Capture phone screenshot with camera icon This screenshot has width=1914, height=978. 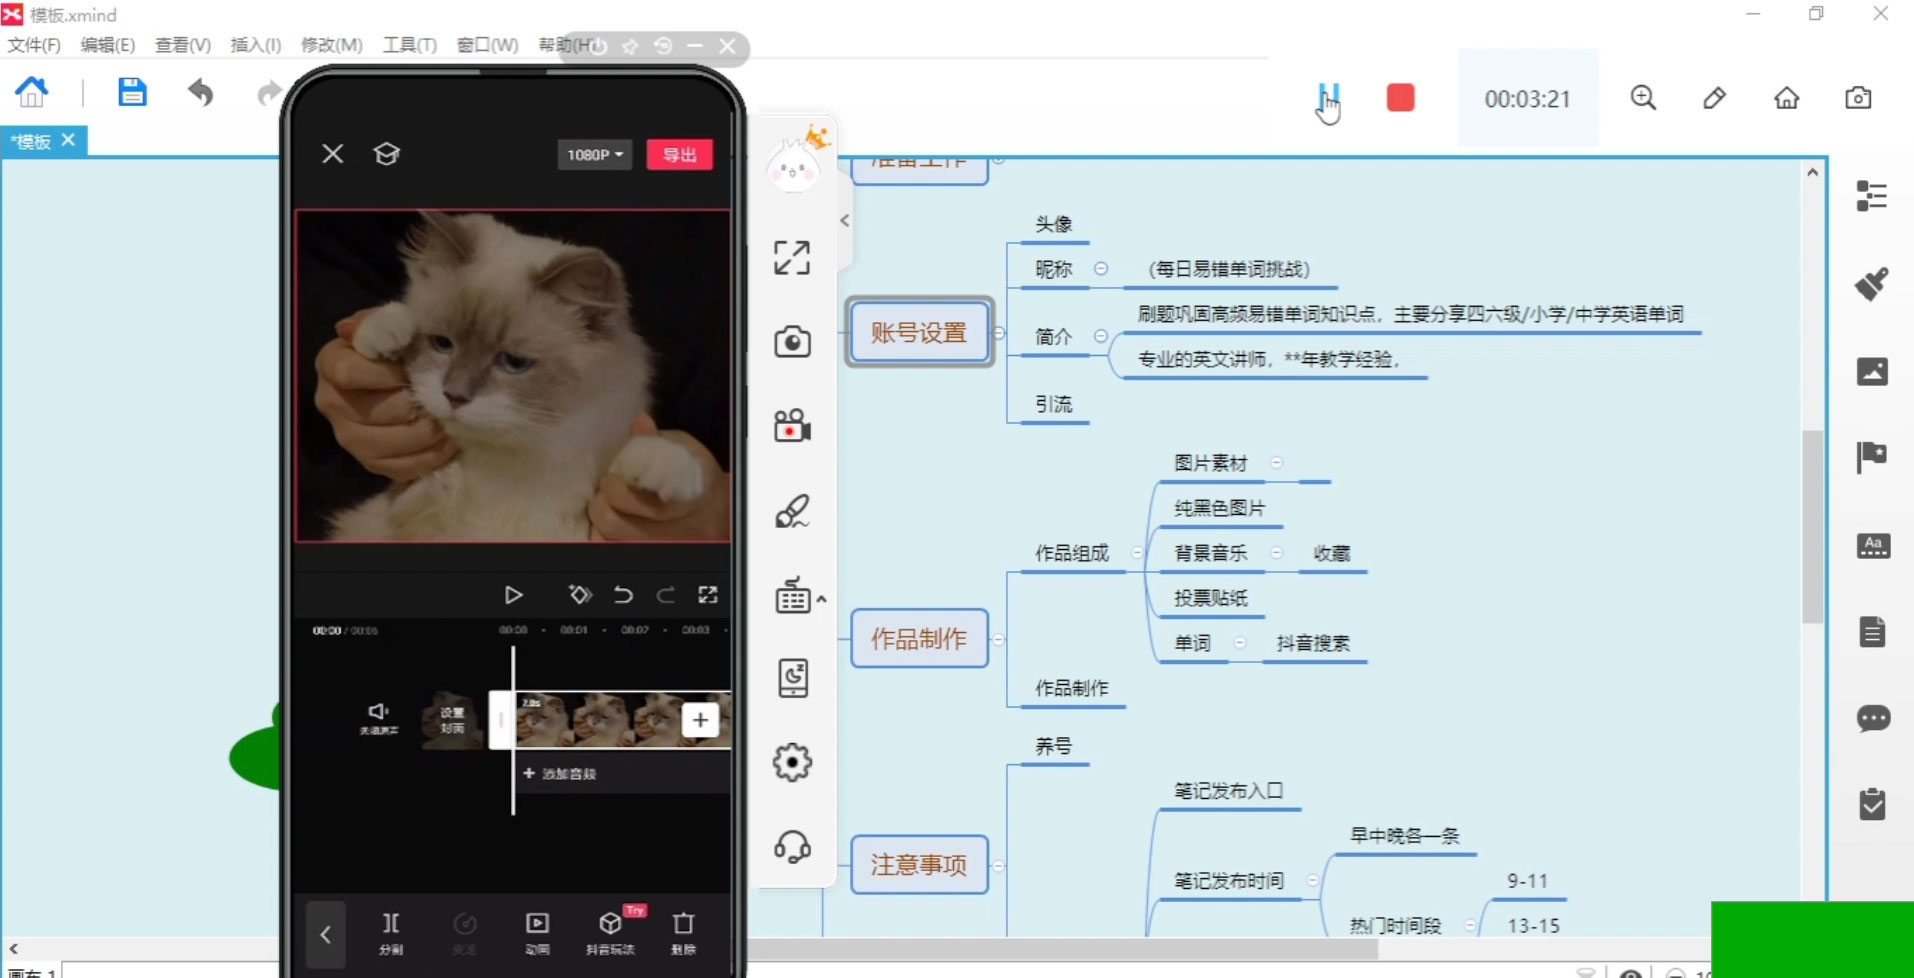point(792,342)
